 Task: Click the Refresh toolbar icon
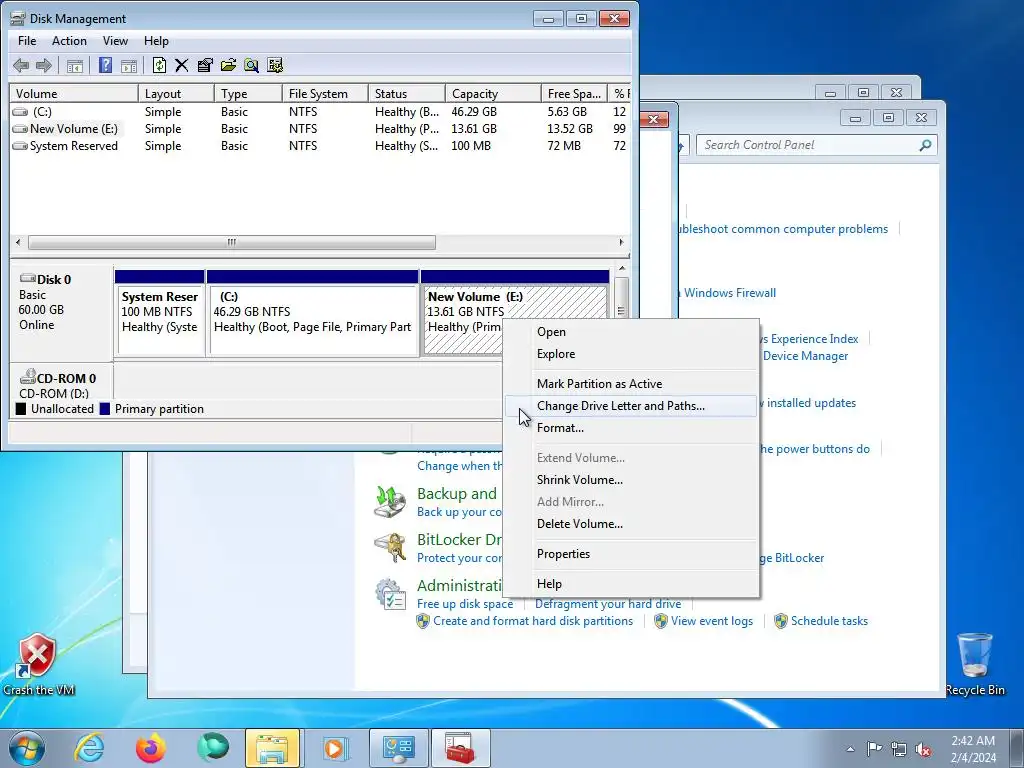click(159, 65)
